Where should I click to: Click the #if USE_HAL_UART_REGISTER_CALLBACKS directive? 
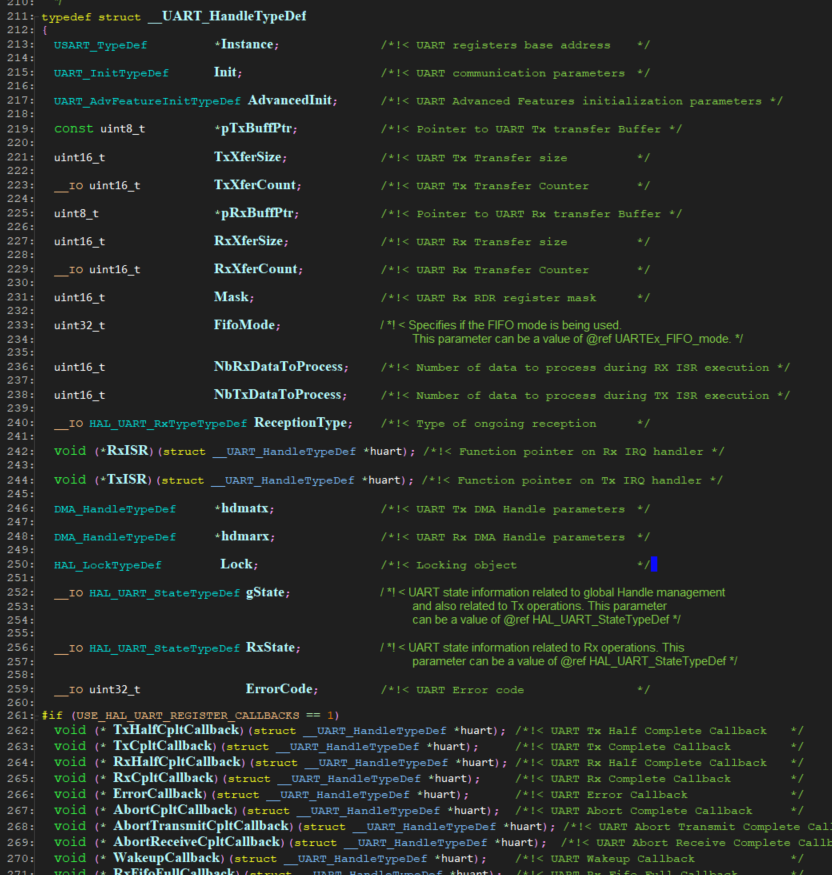(190, 715)
